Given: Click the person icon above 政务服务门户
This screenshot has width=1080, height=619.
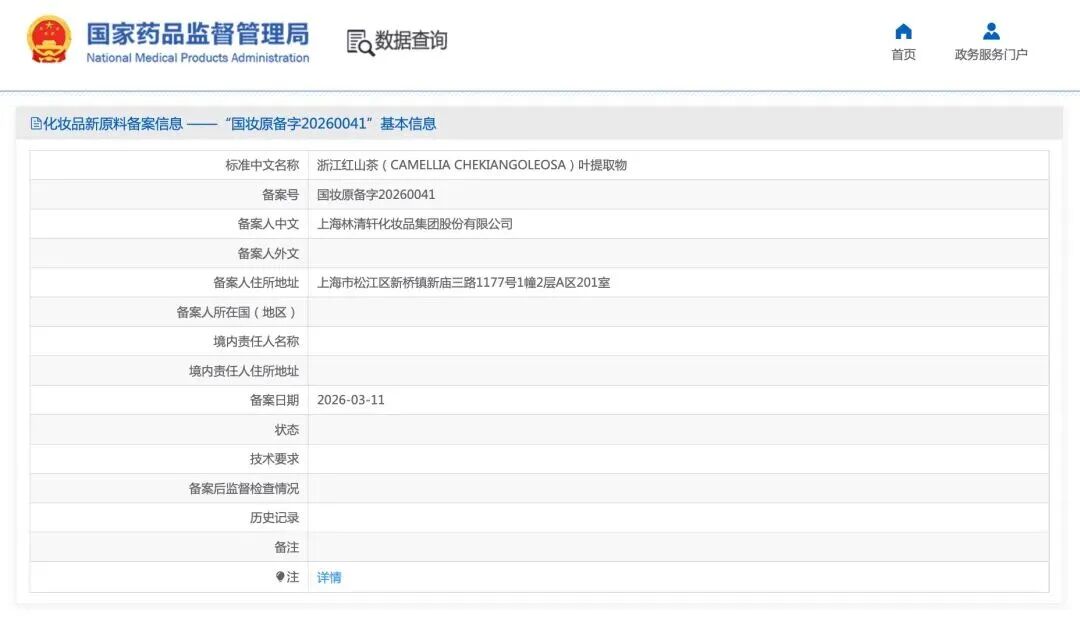Looking at the screenshot, I should (990, 29).
